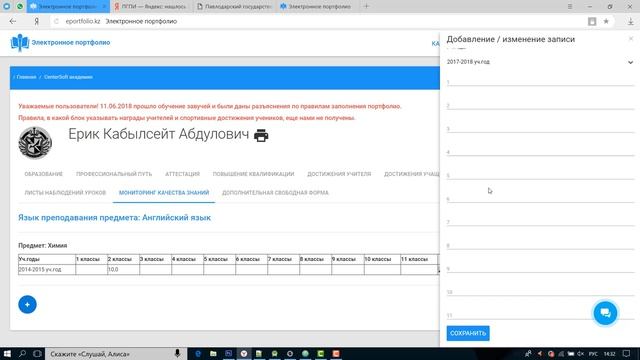Select ДОСТИЖЕНИЯ УЧИТЕЛЯ tab
The image size is (640, 360).
(x=339, y=174)
